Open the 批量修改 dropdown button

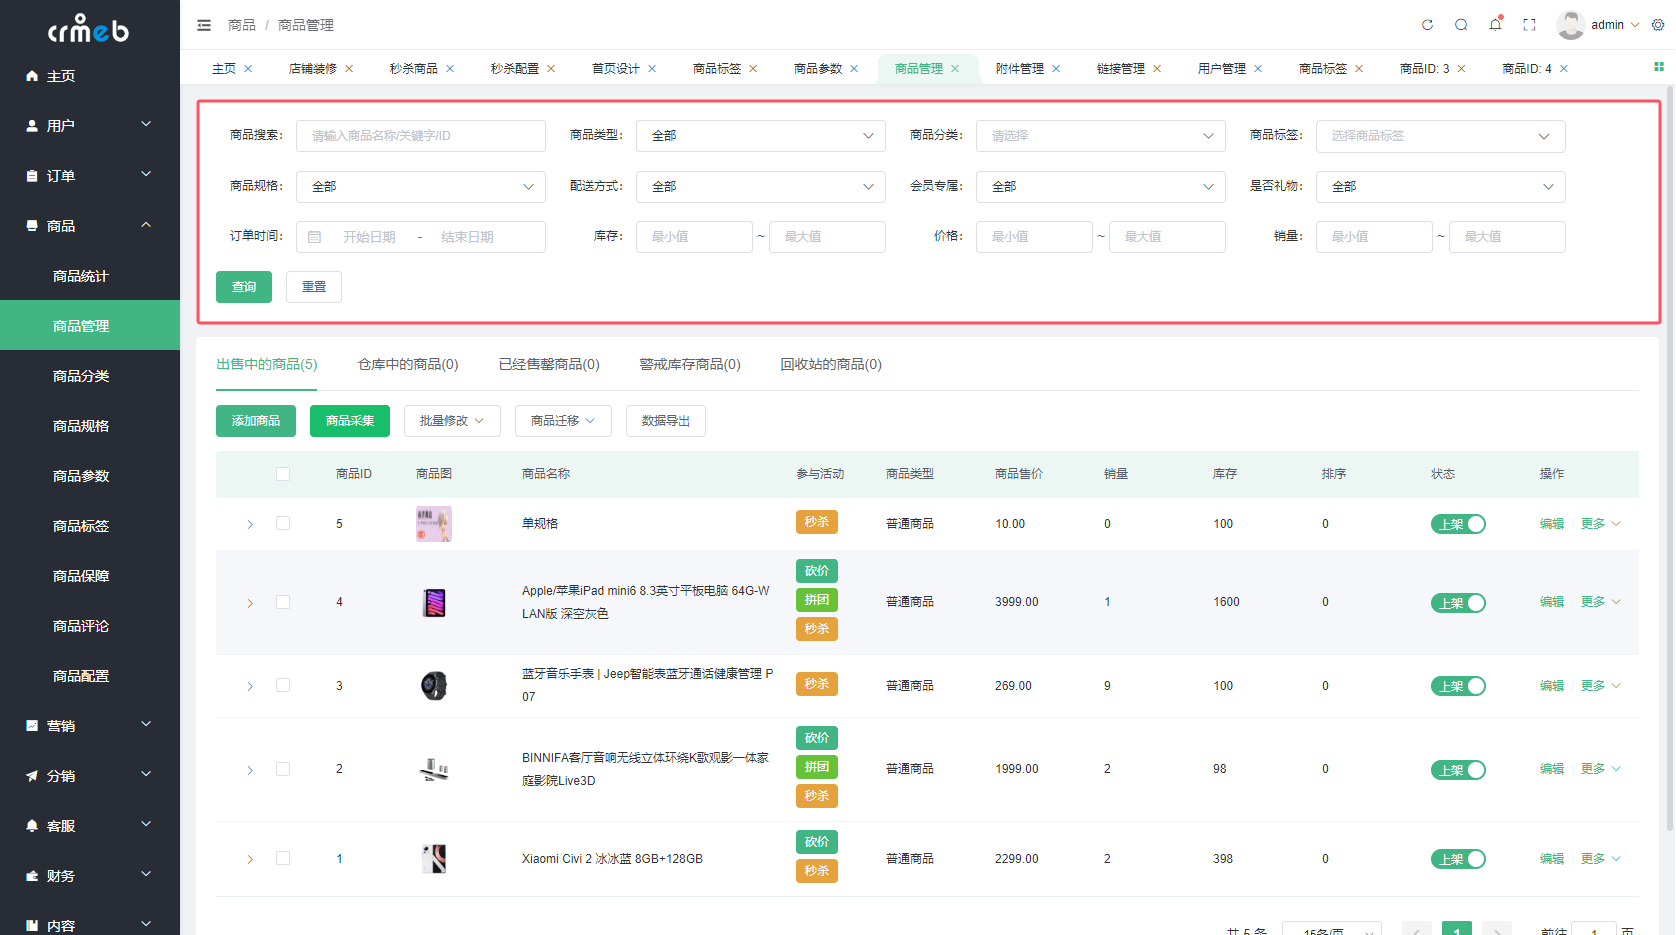(451, 421)
